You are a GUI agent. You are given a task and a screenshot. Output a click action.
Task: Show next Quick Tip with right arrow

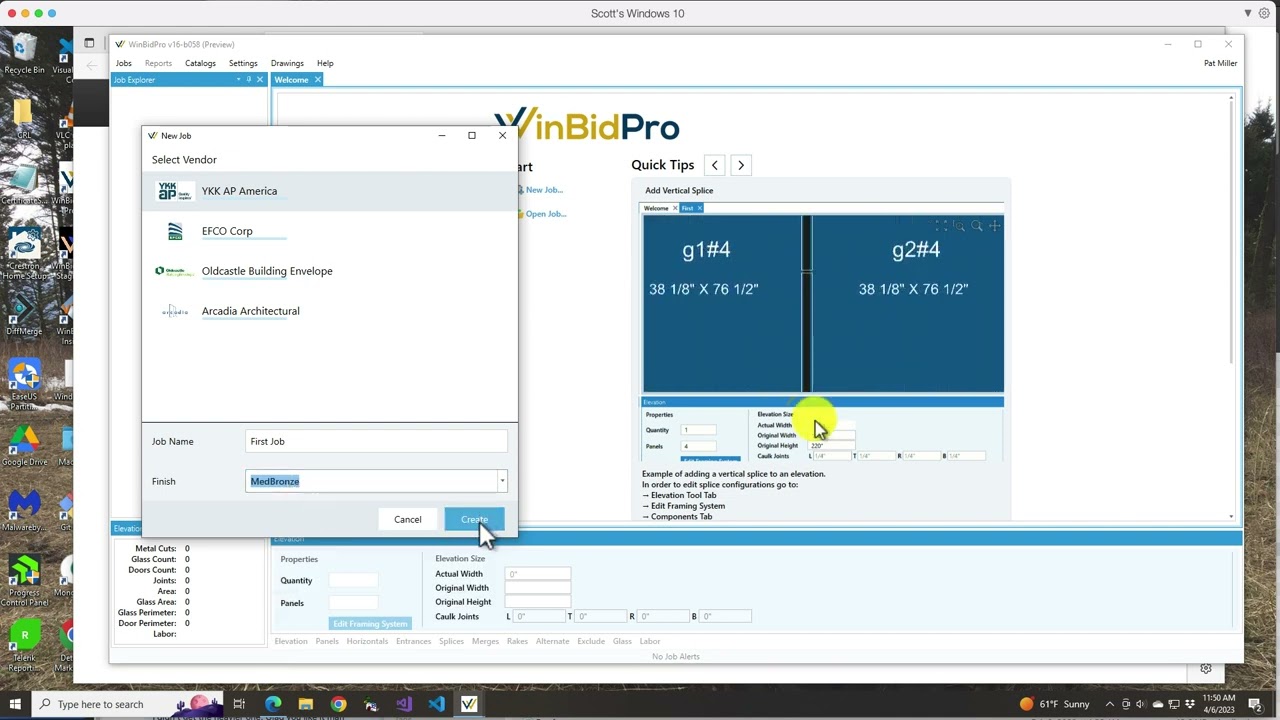(741, 165)
